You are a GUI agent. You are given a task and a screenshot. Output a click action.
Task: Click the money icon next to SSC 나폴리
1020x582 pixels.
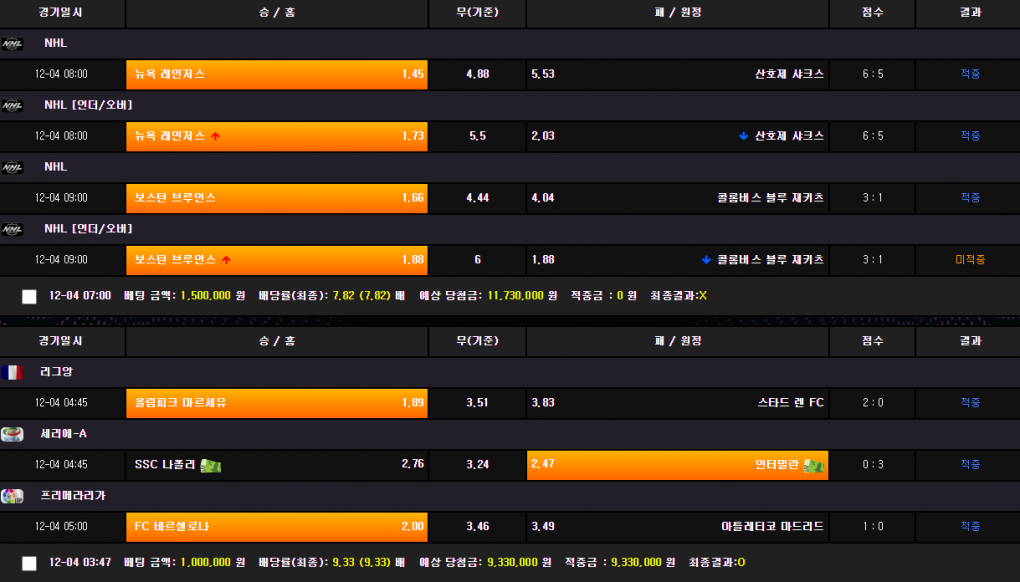pos(210,465)
